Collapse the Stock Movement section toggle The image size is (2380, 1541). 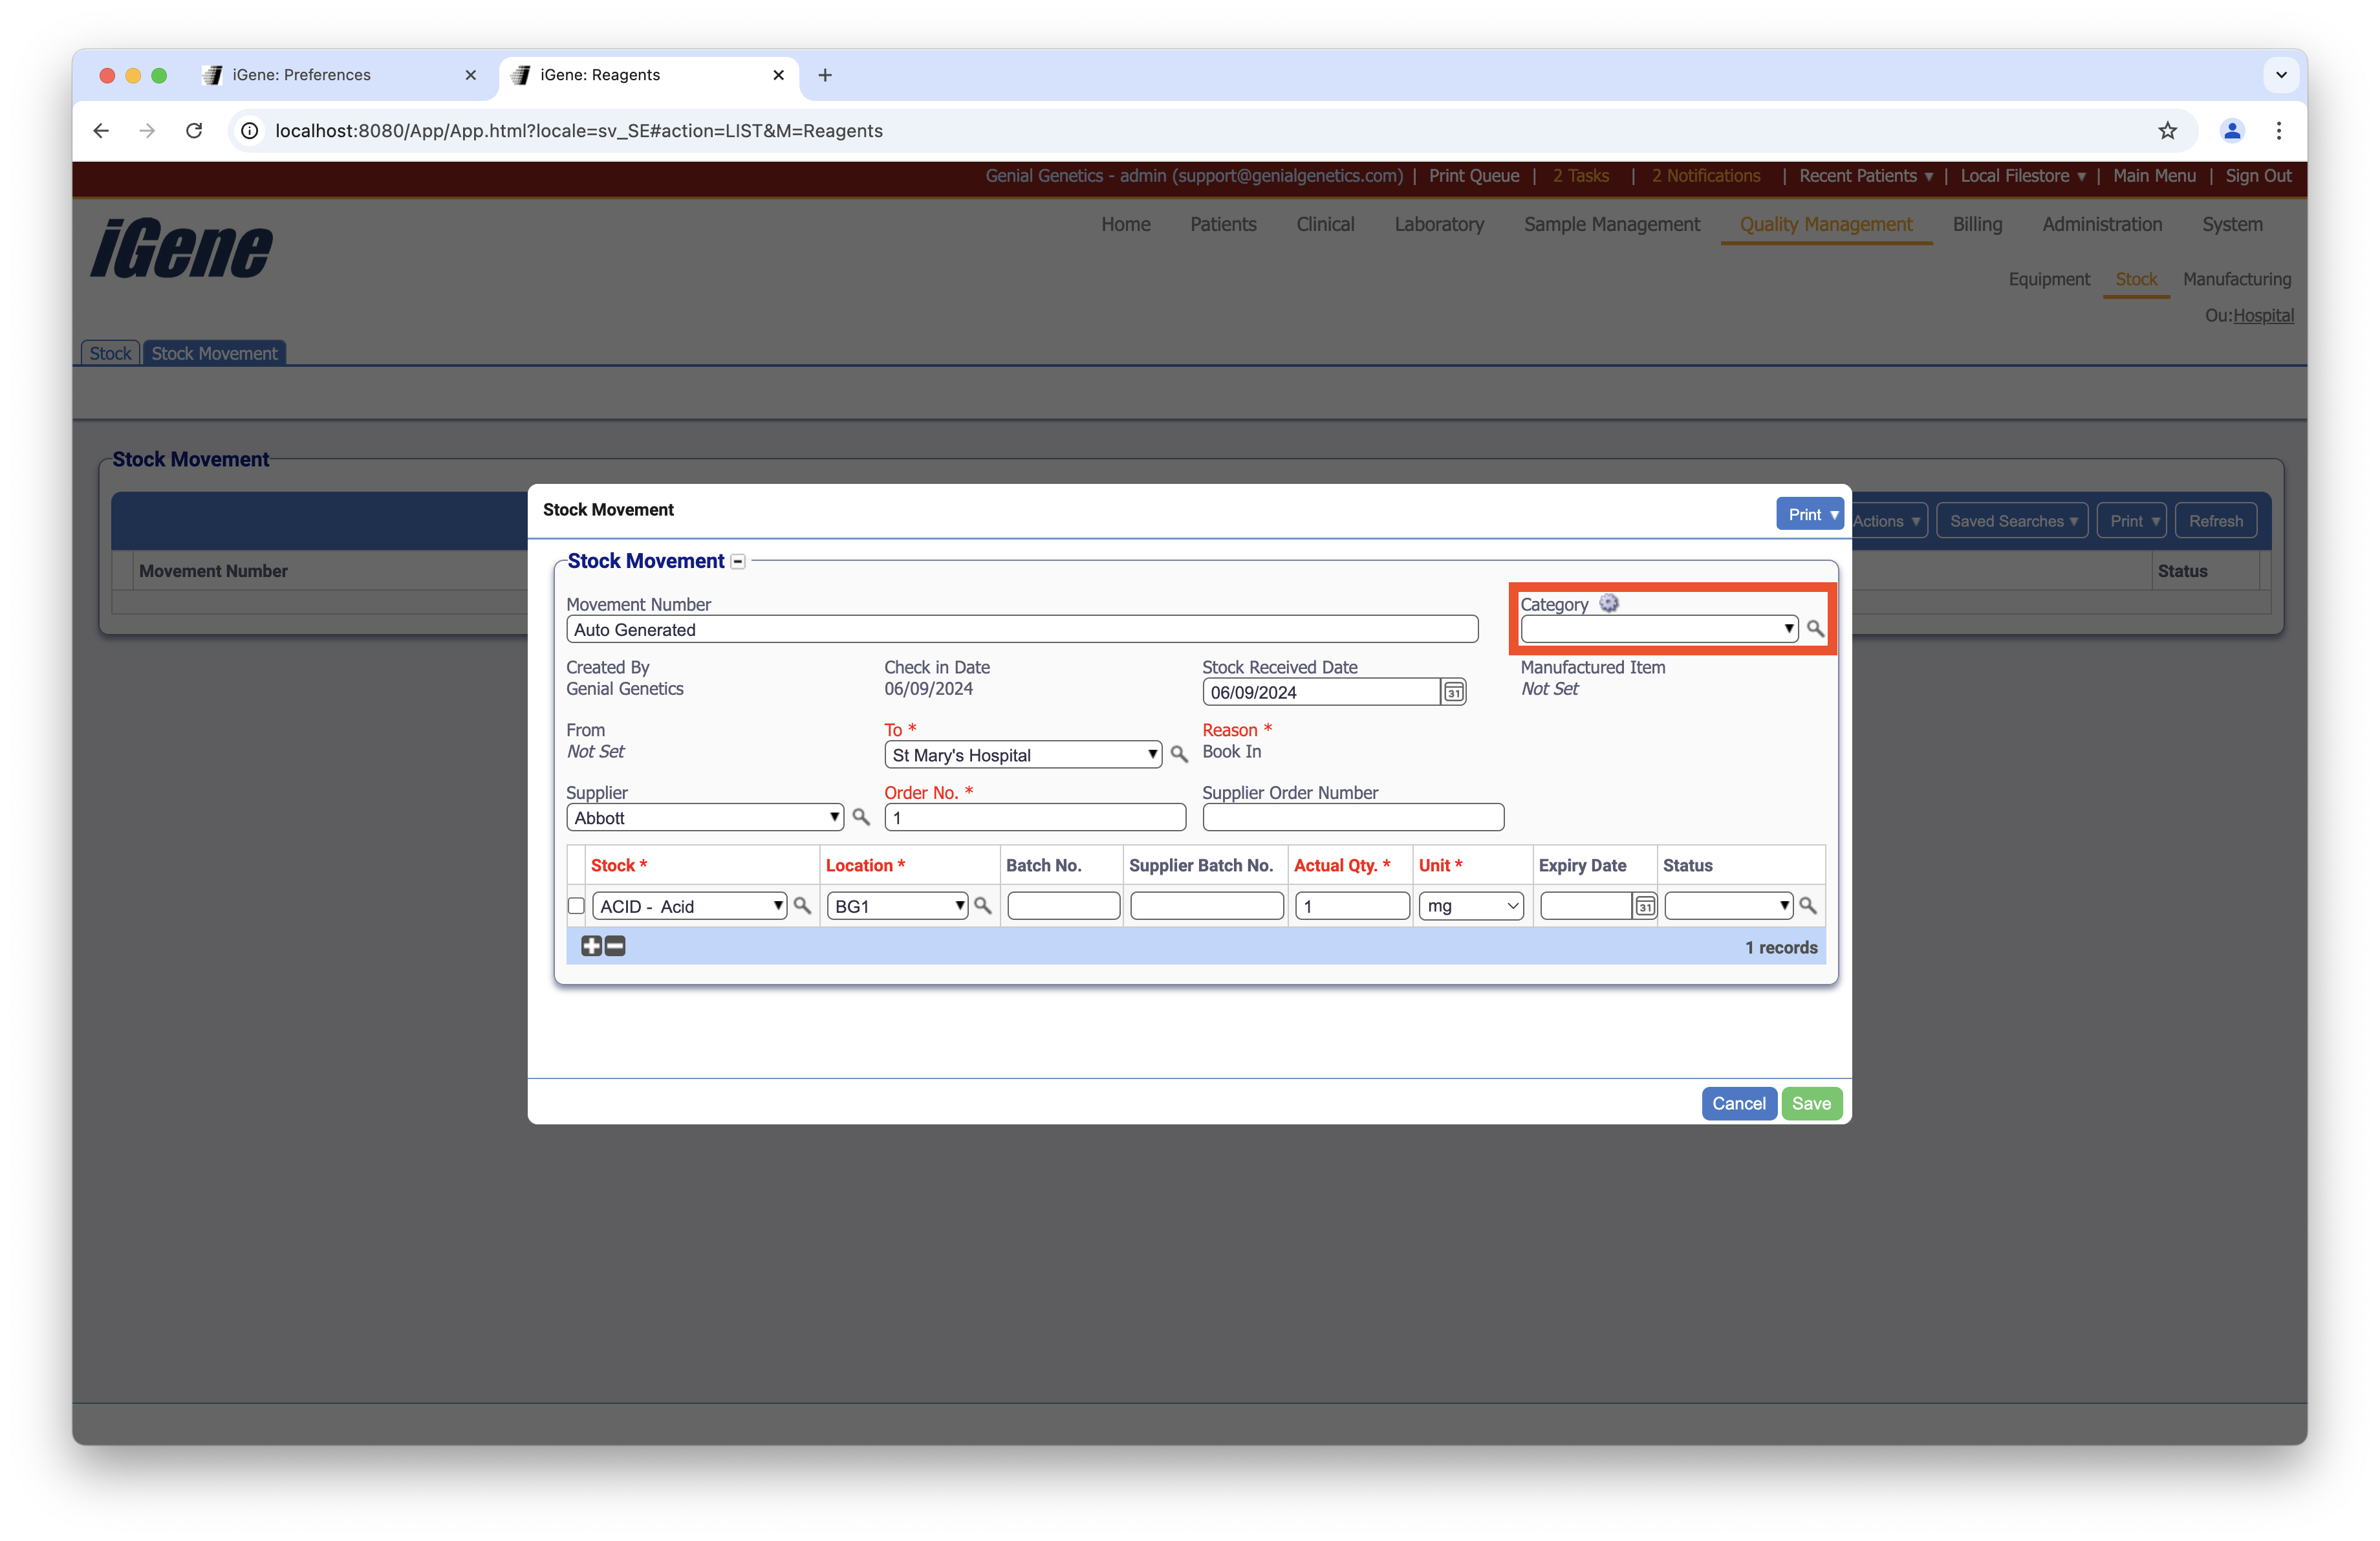pyautogui.click(x=738, y=562)
